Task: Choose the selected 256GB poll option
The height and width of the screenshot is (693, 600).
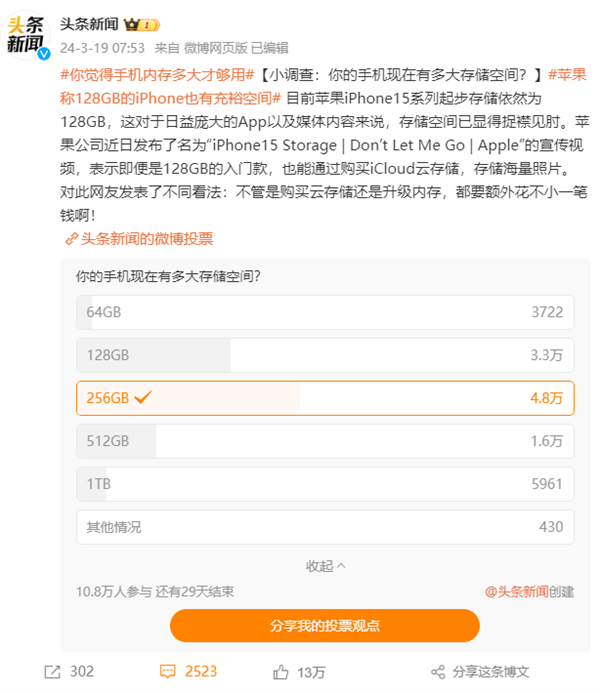Action: pyautogui.click(x=325, y=398)
